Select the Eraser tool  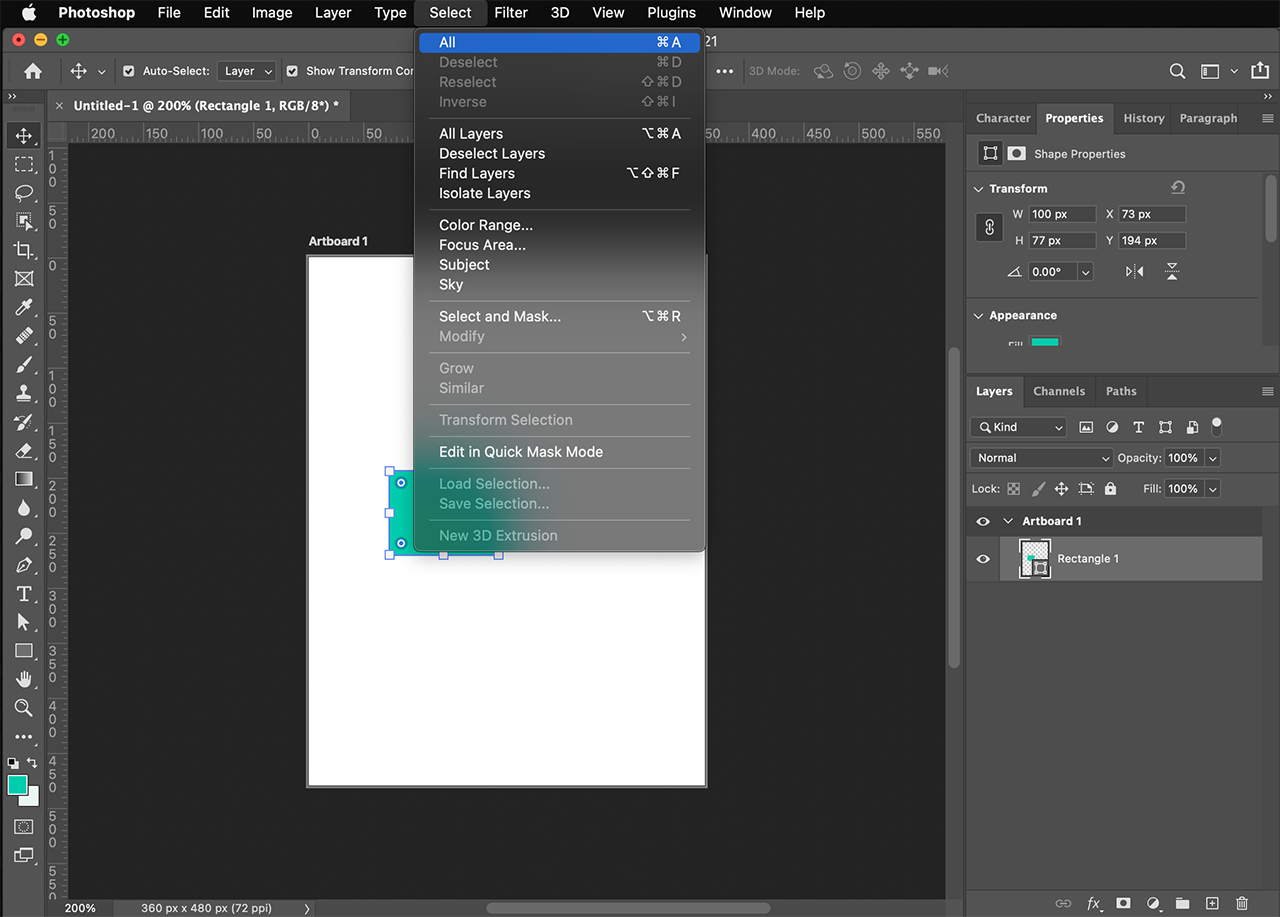coord(24,450)
